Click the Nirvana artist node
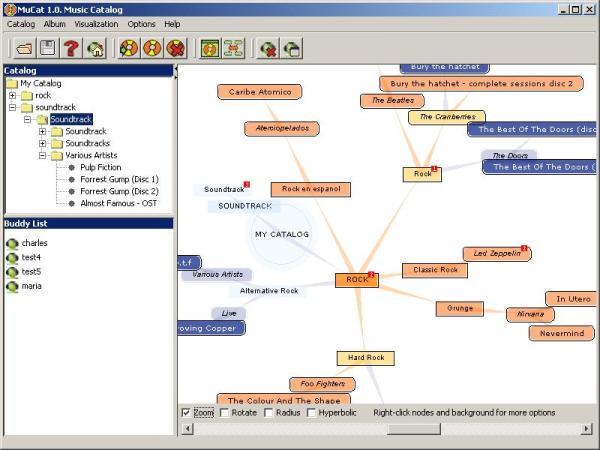This screenshot has height=450, width=600. click(530, 315)
